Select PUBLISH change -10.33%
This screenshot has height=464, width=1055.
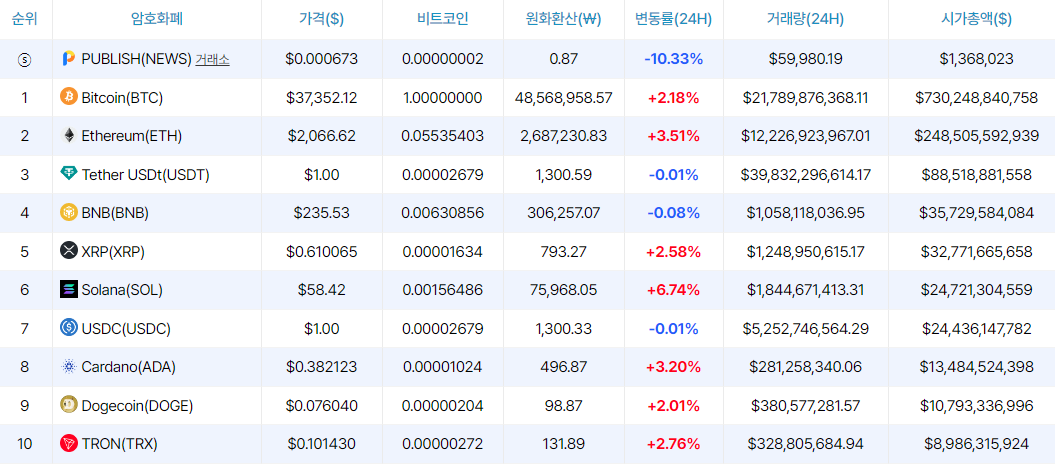coord(674,59)
